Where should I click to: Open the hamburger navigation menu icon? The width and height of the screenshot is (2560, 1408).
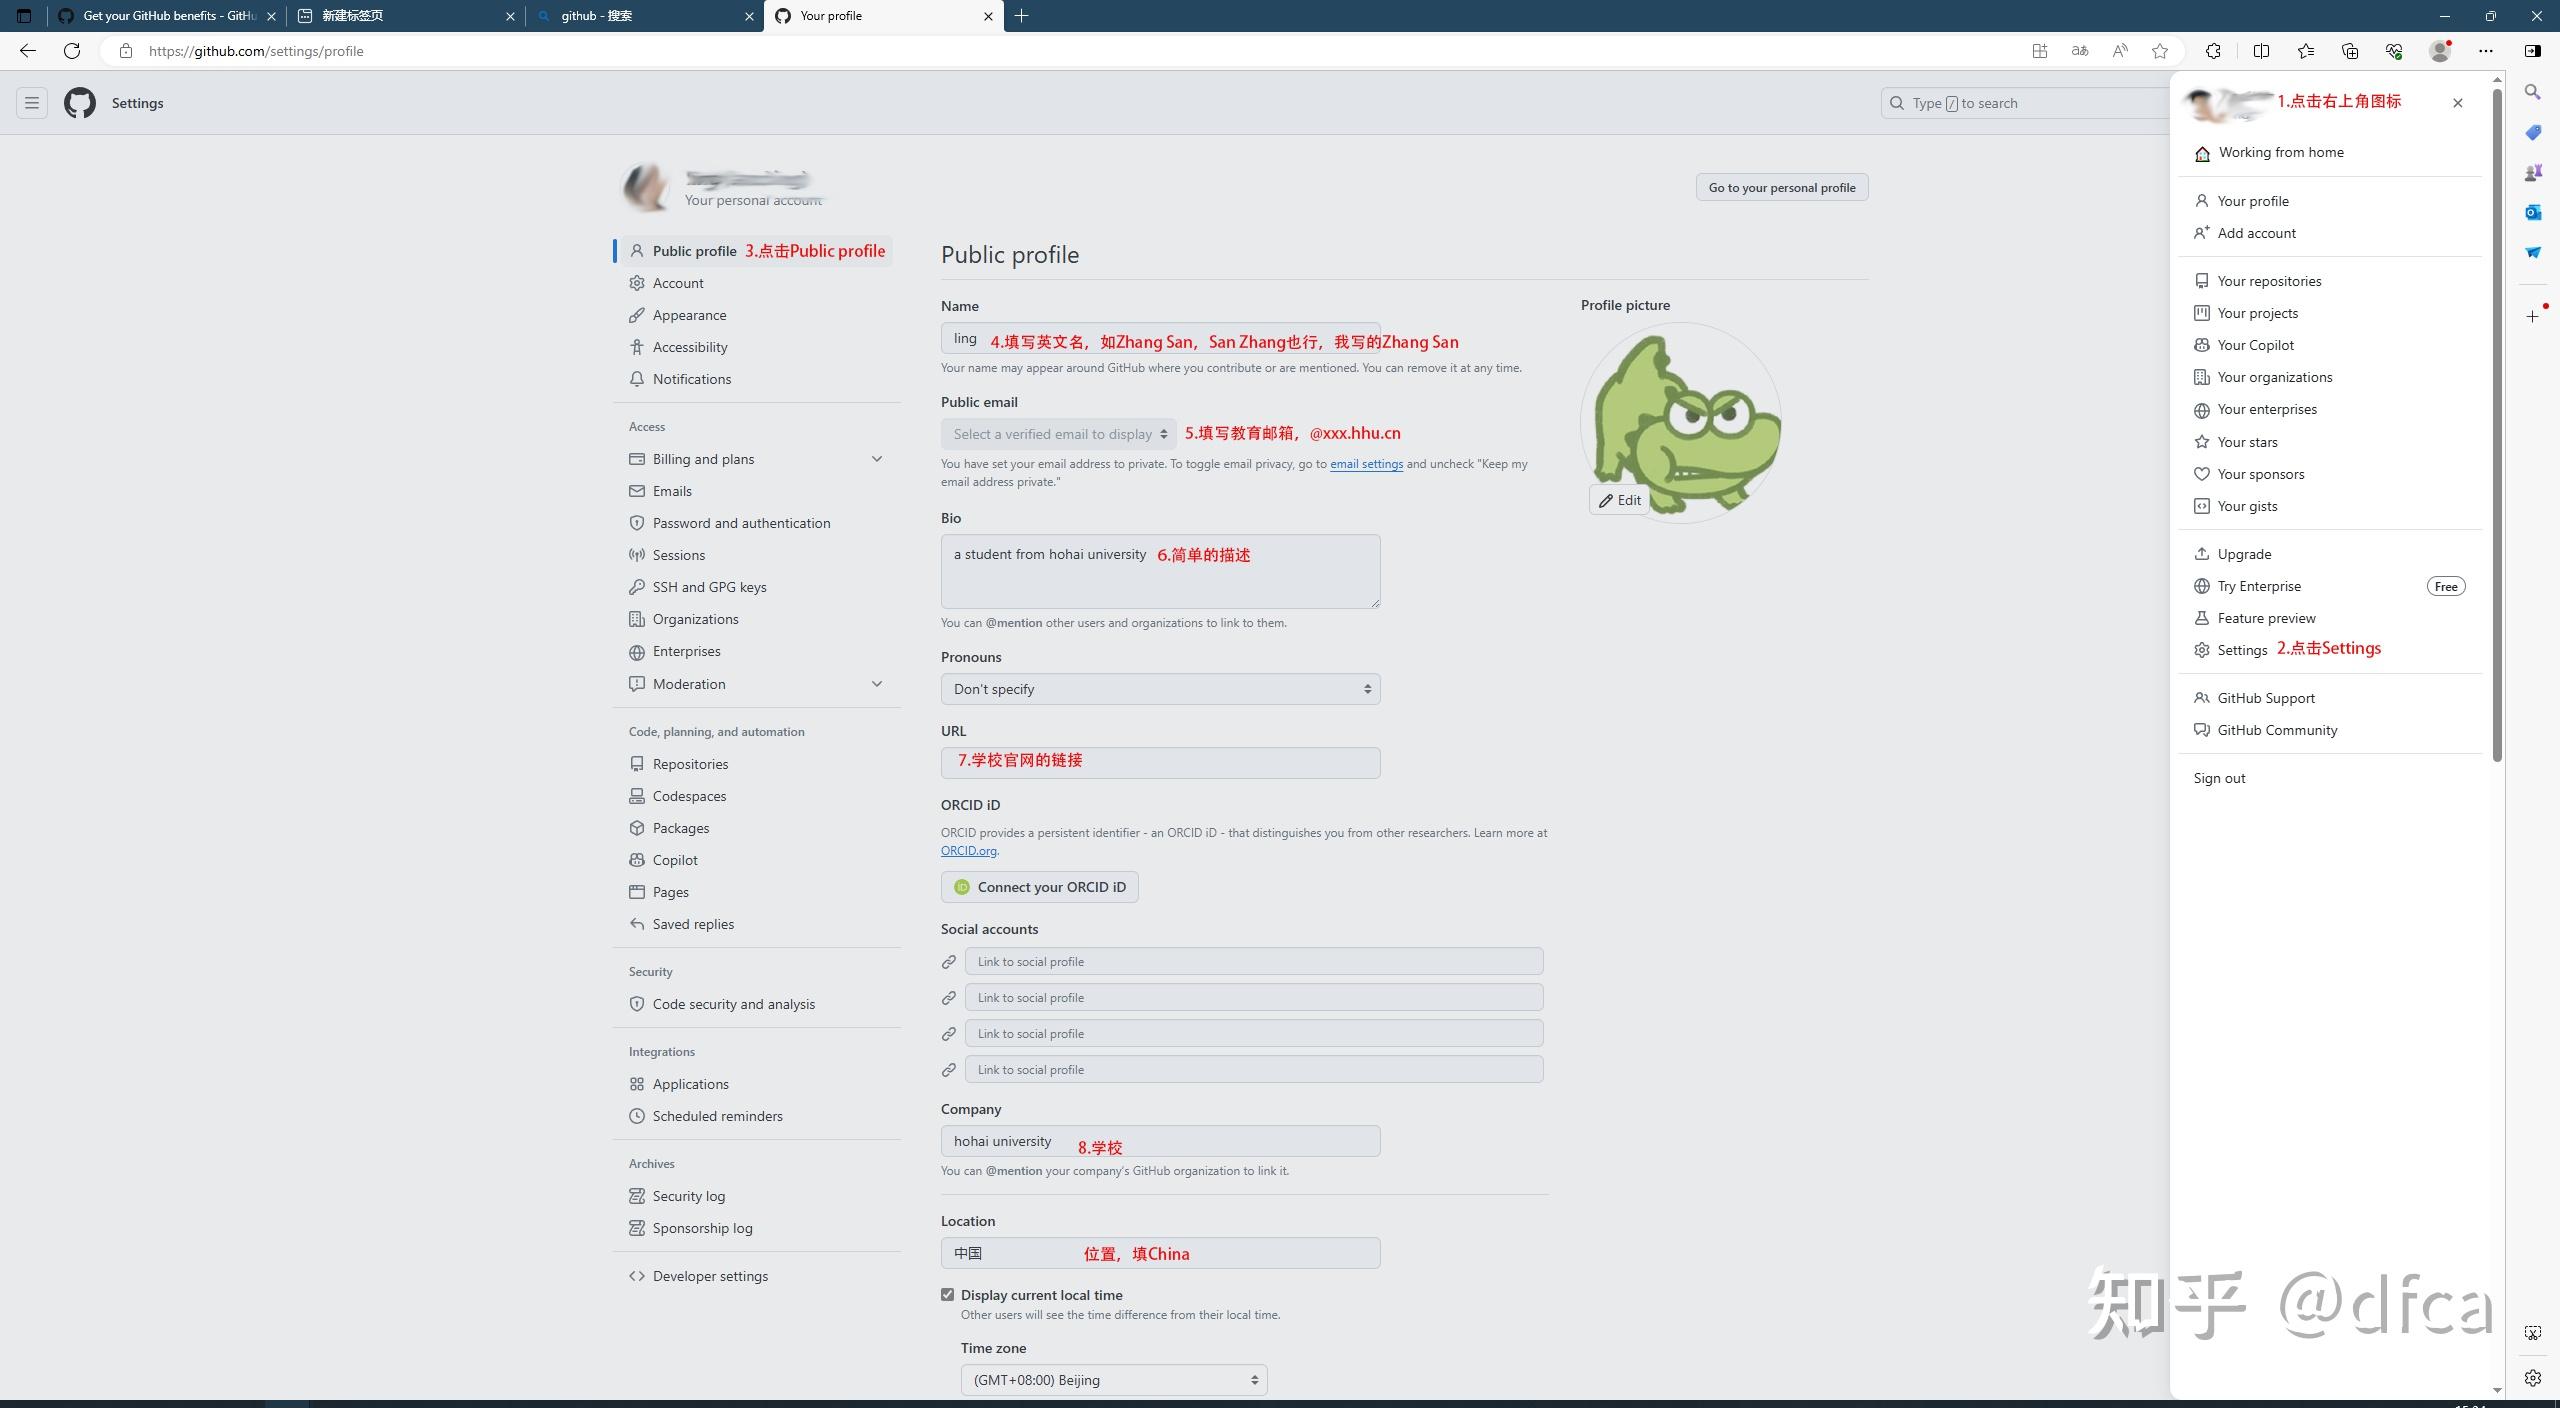tap(32, 103)
